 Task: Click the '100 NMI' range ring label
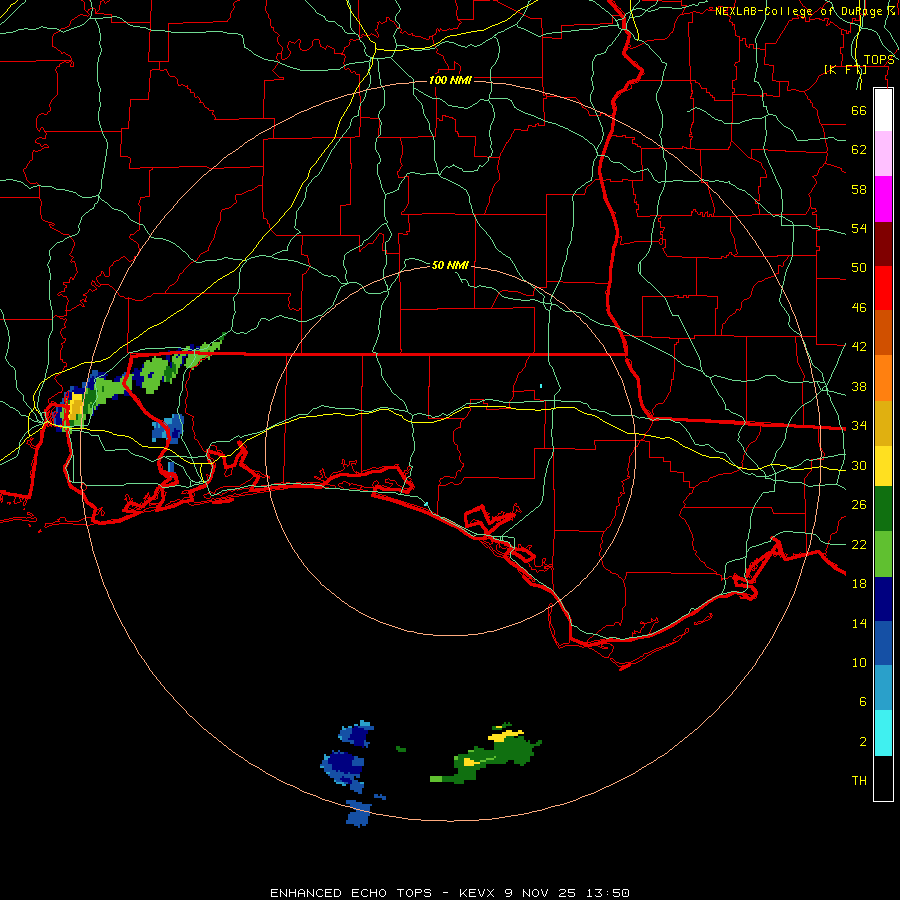450,80
